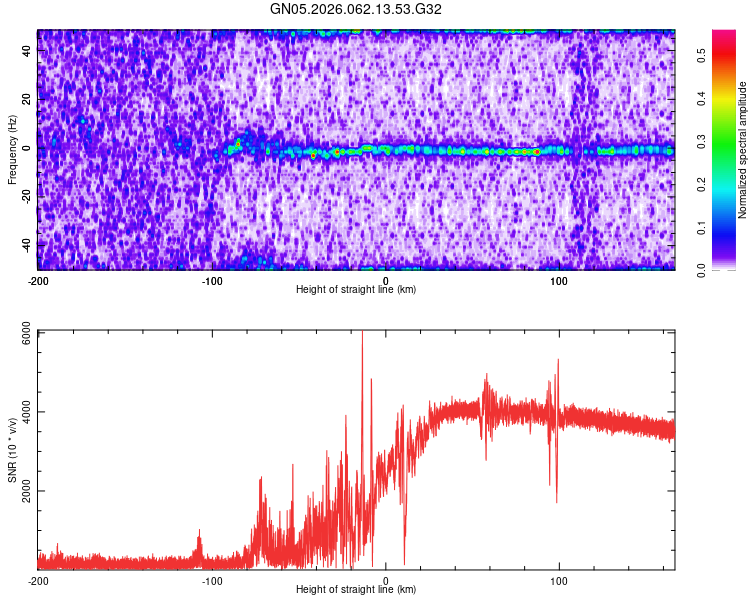Click the SNR (10 * v/v) axis label
Screen dimensions: 750x600
pyautogui.click(x=12, y=450)
